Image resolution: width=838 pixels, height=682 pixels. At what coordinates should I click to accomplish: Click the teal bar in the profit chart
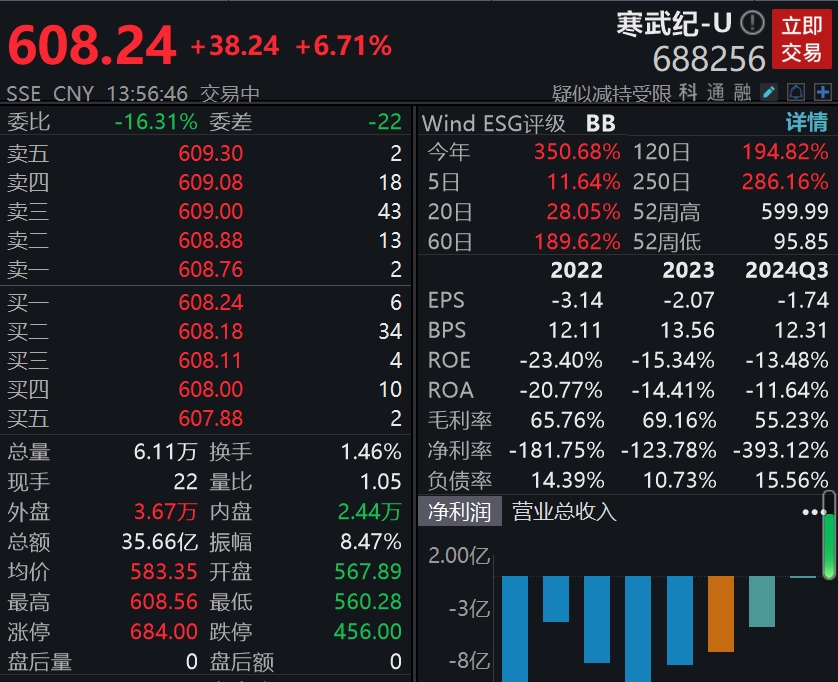(x=762, y=601)
